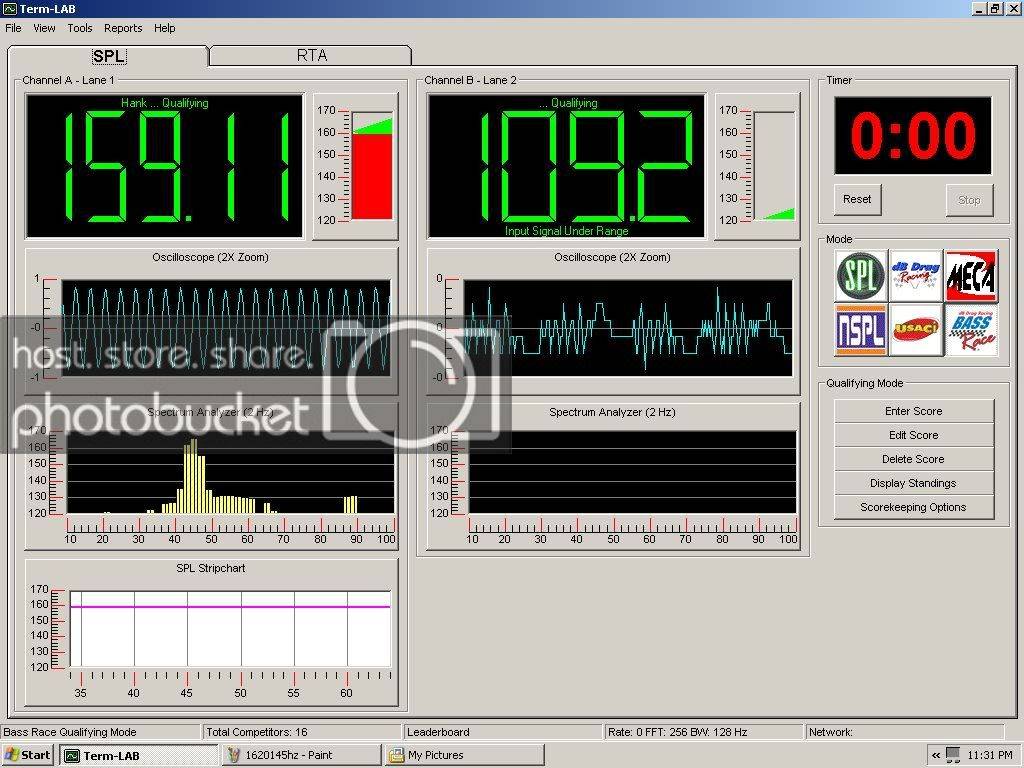The width and height of the screenshot is (1024, 768).
Task: Click the Channel B 109.2 SPL readout
Action: (566, 167)
